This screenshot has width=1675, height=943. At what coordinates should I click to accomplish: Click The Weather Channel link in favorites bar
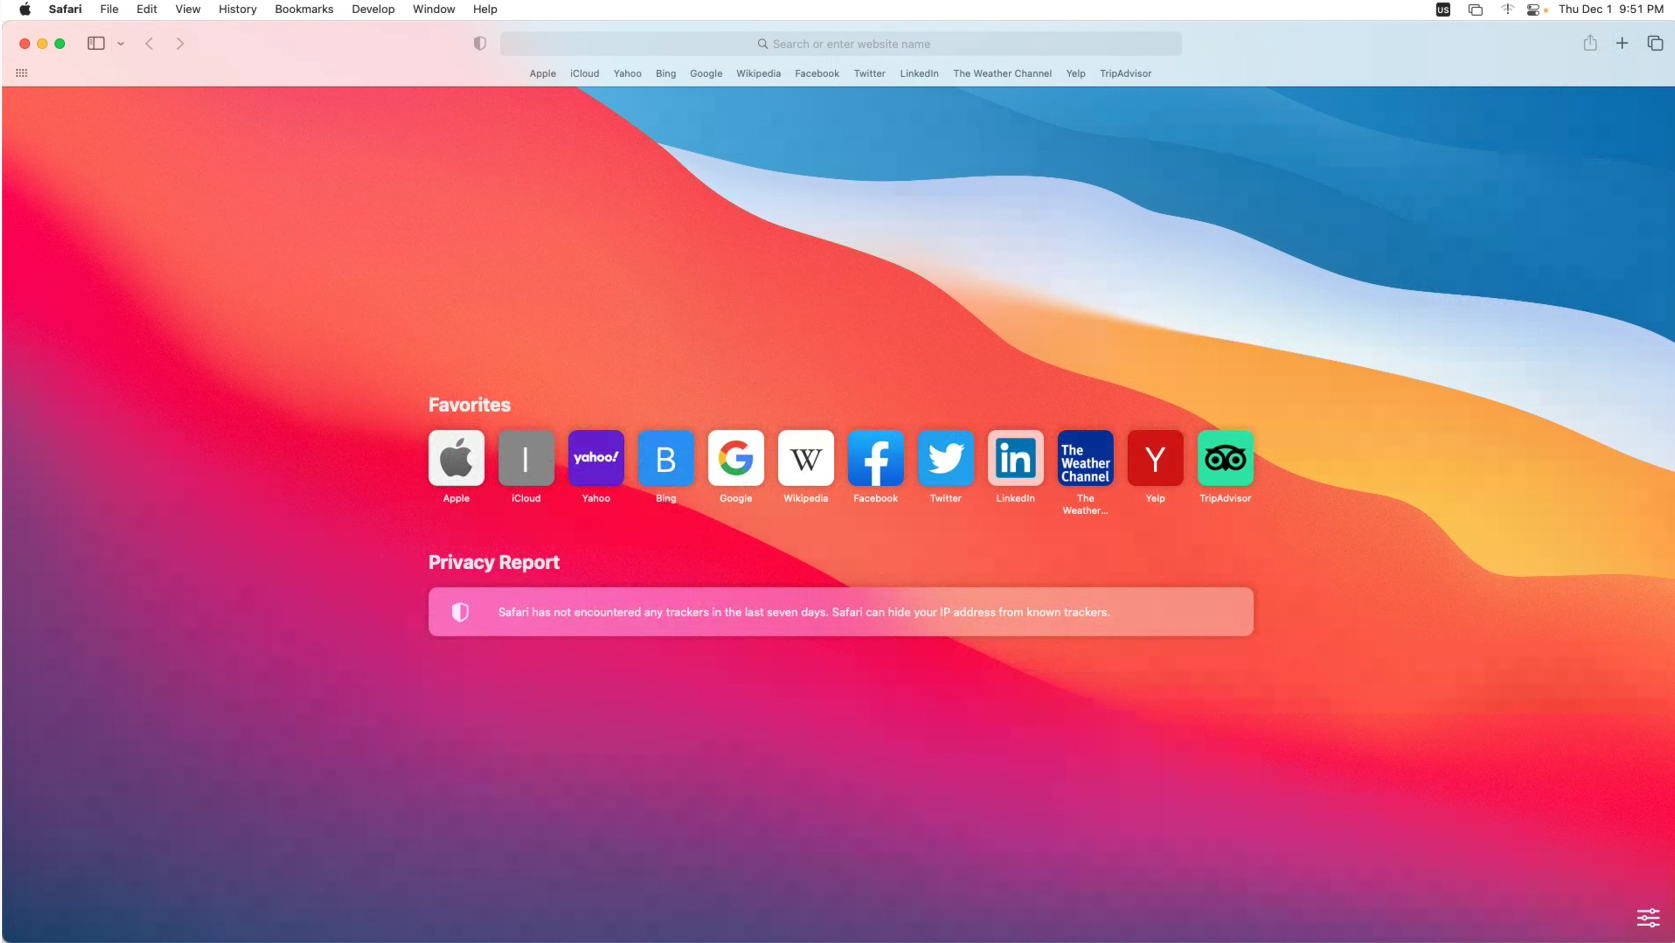coord(1002,73)
